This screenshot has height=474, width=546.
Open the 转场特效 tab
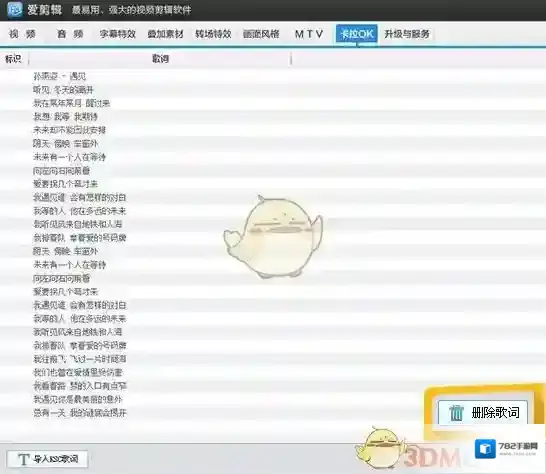click(213, 34)
